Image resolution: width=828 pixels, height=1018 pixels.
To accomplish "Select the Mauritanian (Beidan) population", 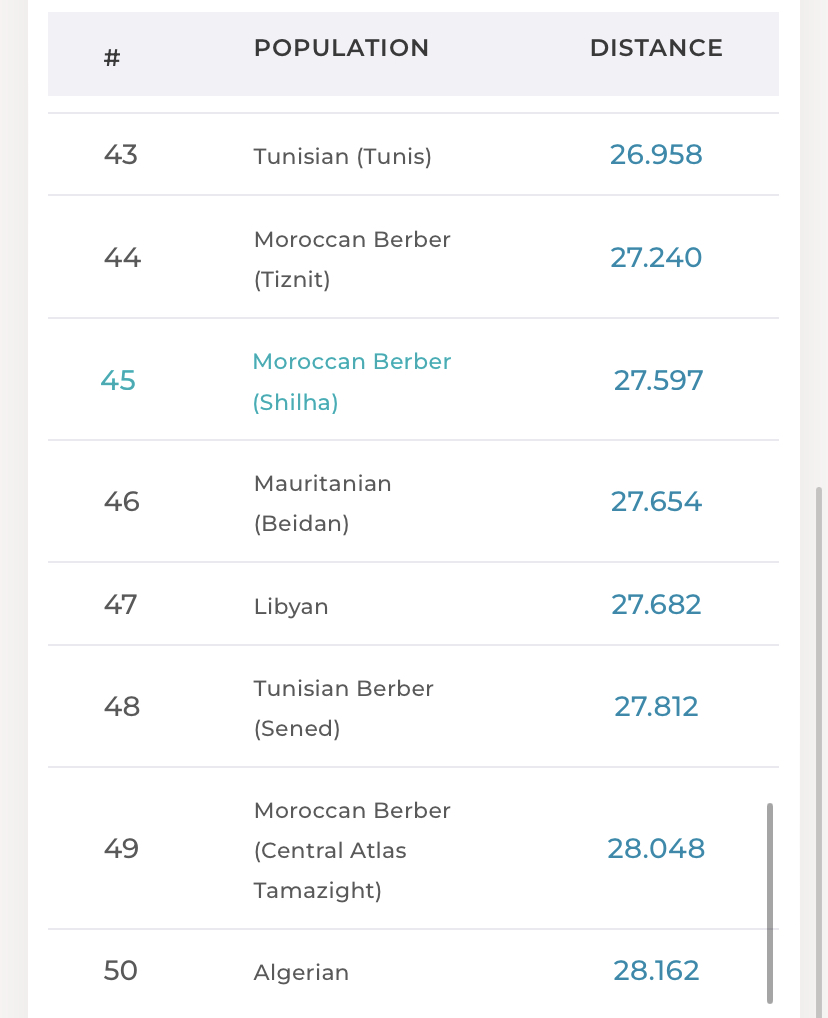I will 322,503.
